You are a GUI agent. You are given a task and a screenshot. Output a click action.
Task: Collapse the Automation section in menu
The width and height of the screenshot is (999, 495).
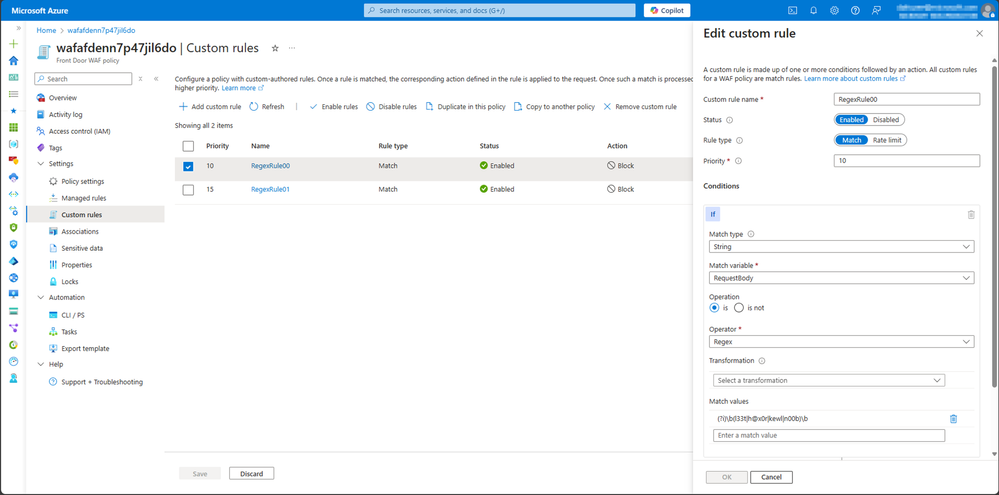tap(41, 298)
